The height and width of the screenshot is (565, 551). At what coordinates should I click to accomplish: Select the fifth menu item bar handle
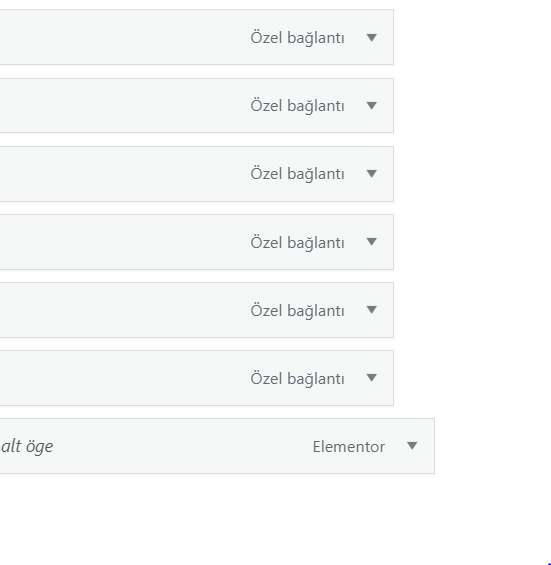pos(197,310)
